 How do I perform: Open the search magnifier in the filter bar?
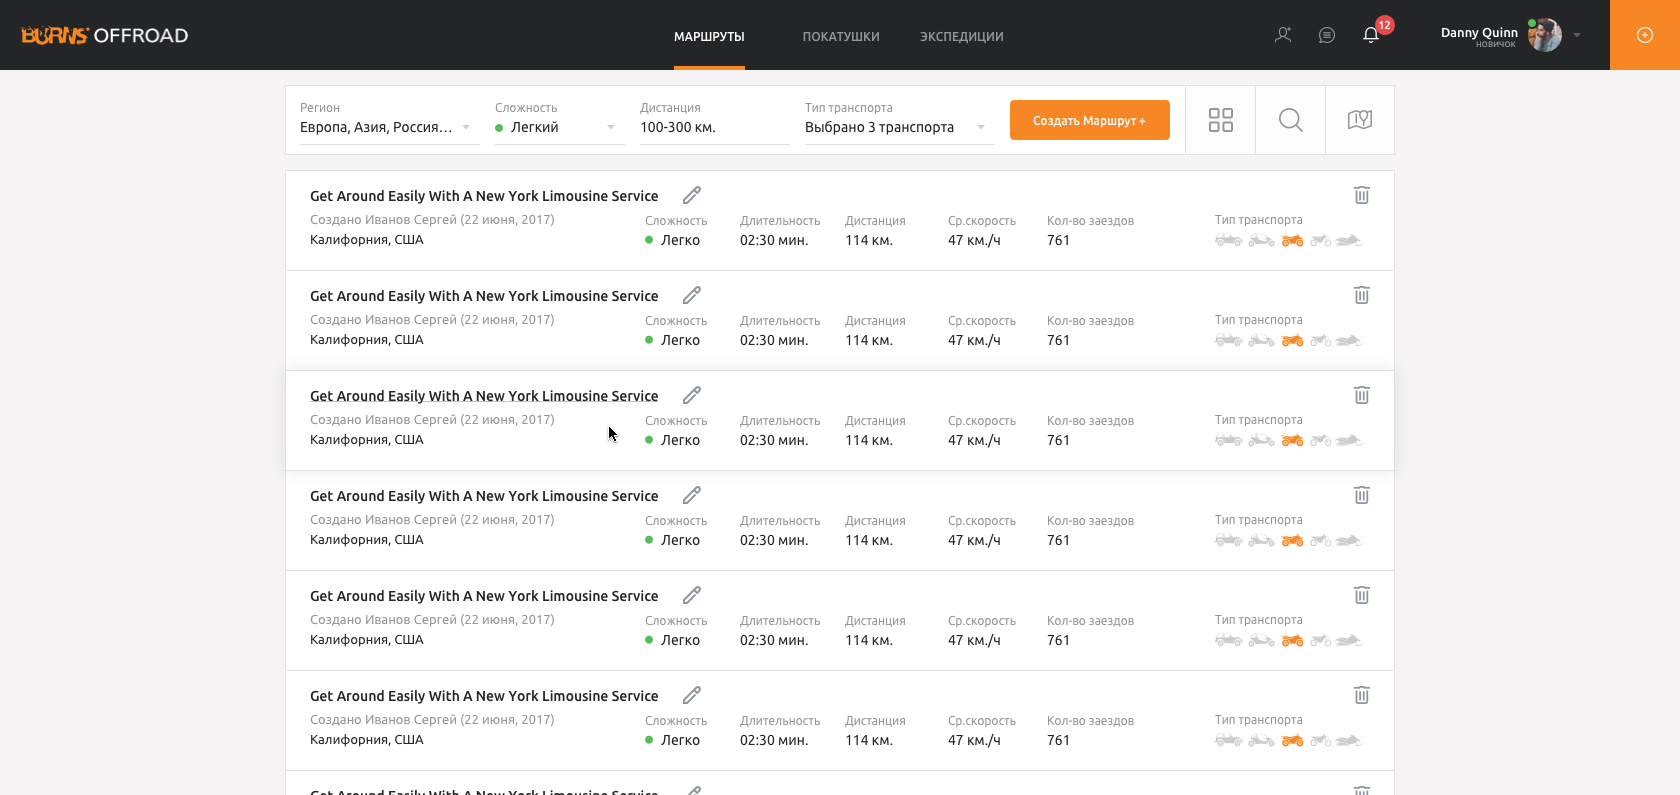click(1290, 120)
